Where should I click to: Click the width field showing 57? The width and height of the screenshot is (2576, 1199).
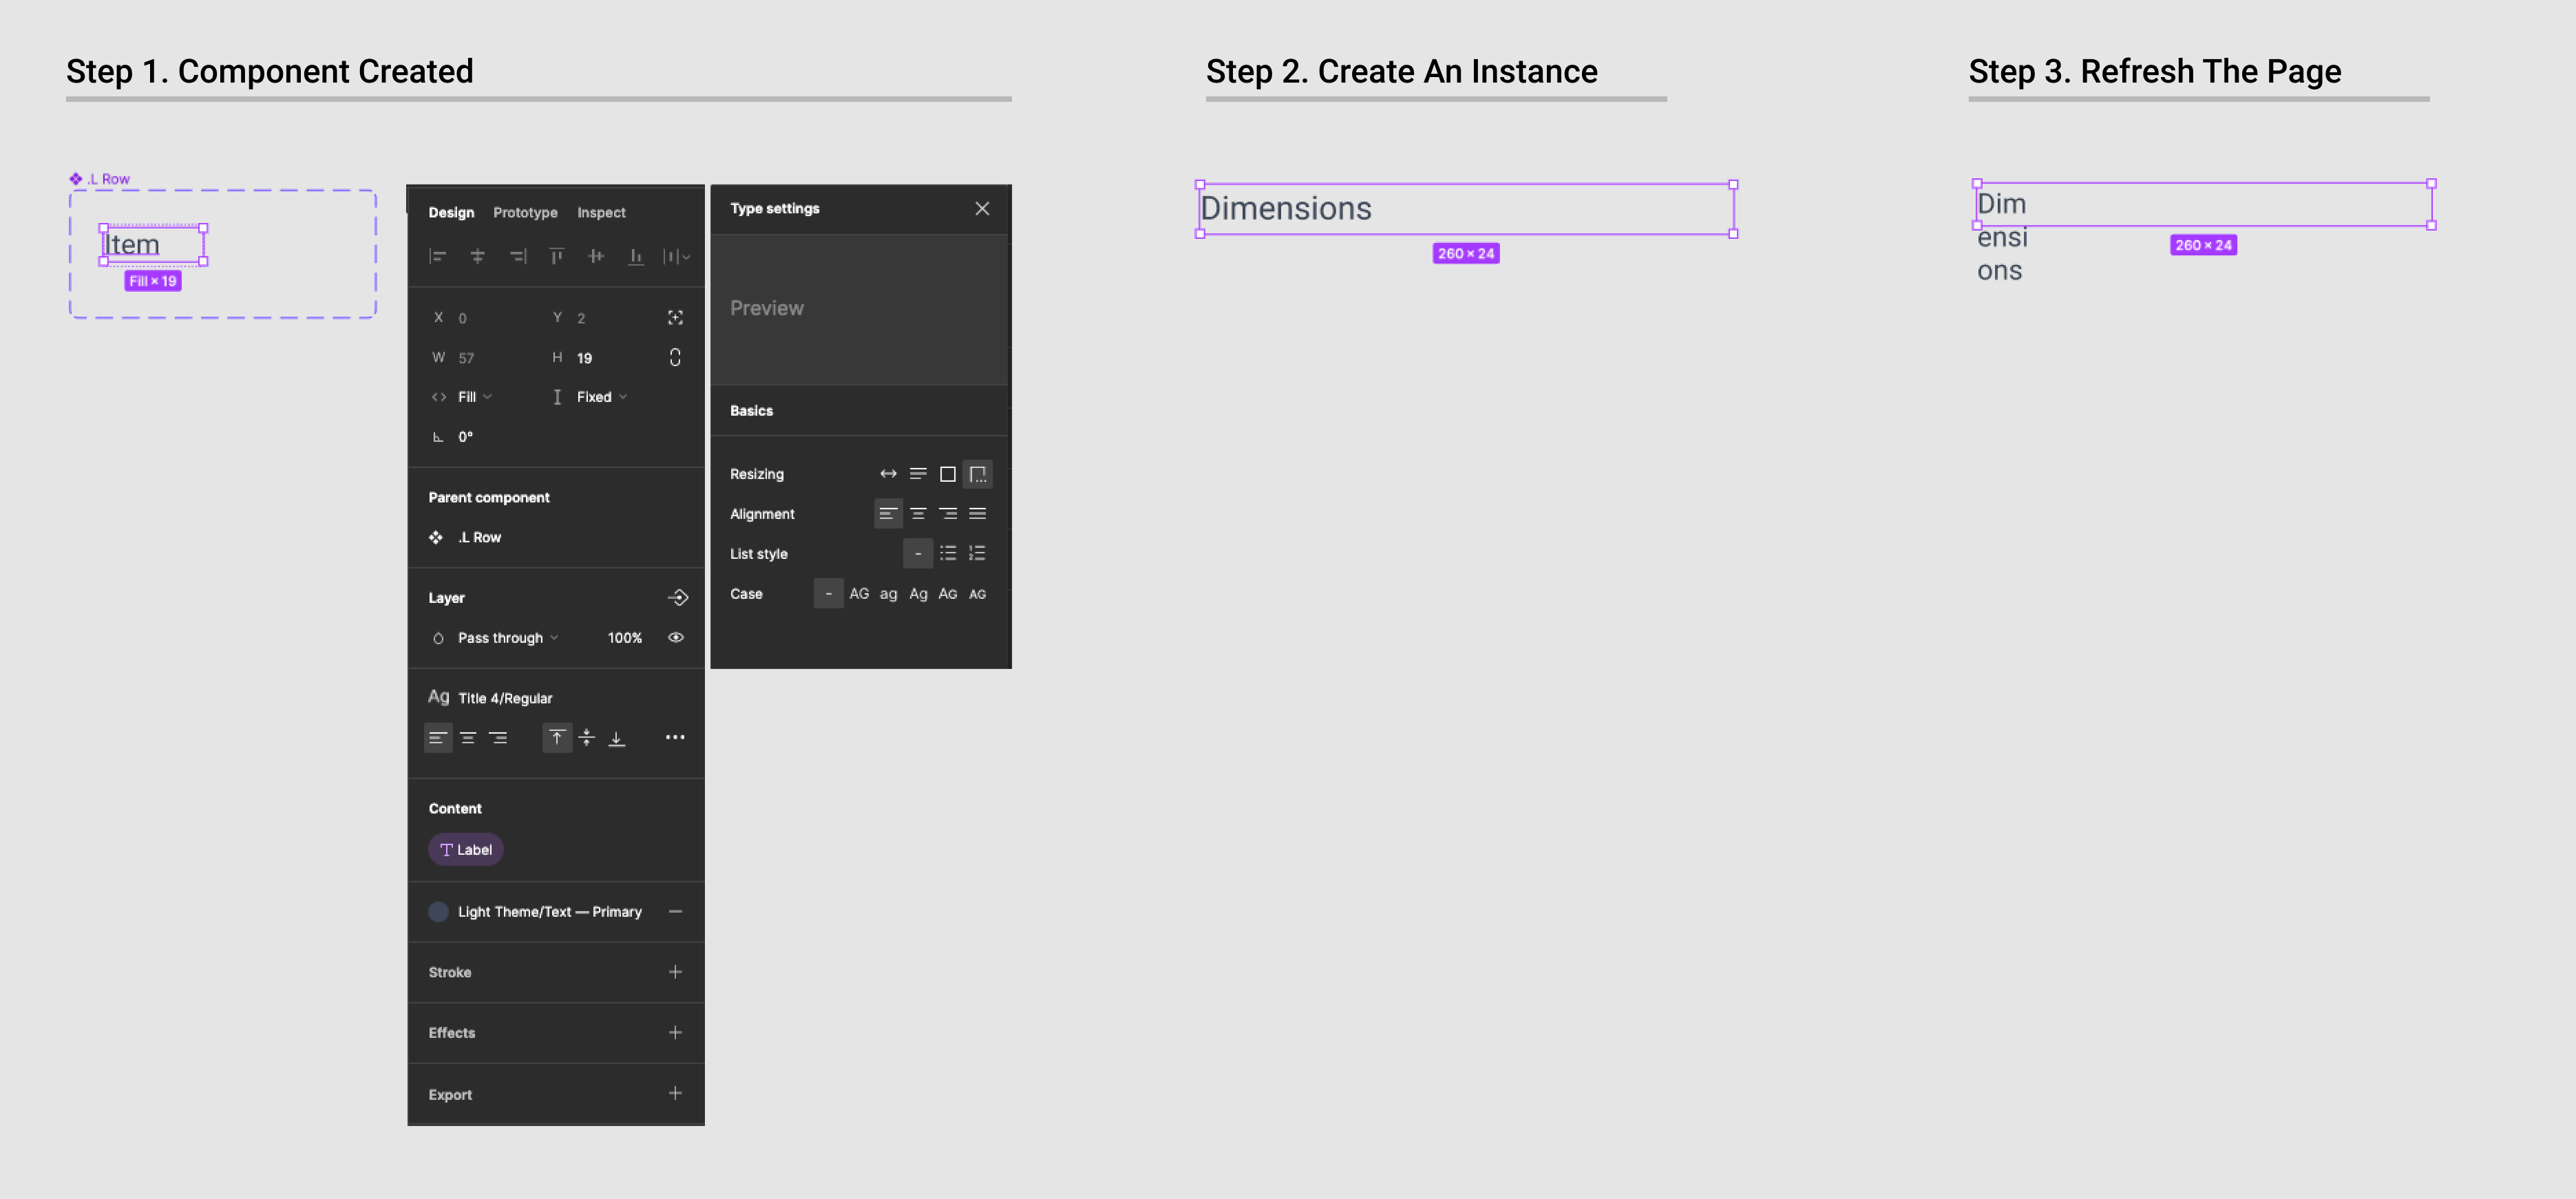coord(466,358)
